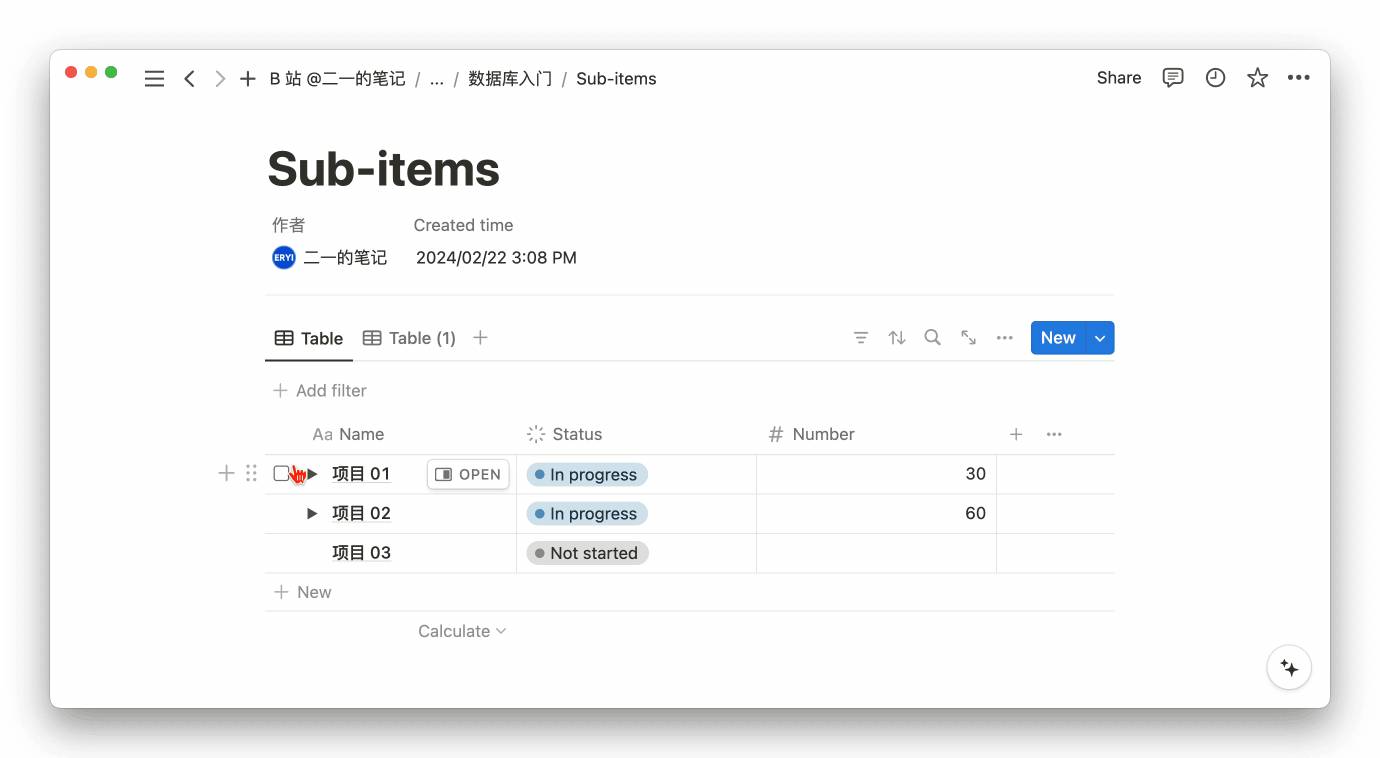Click the number cell showing 60
This screenshot has width=1380, height=758.
[877, 513]
